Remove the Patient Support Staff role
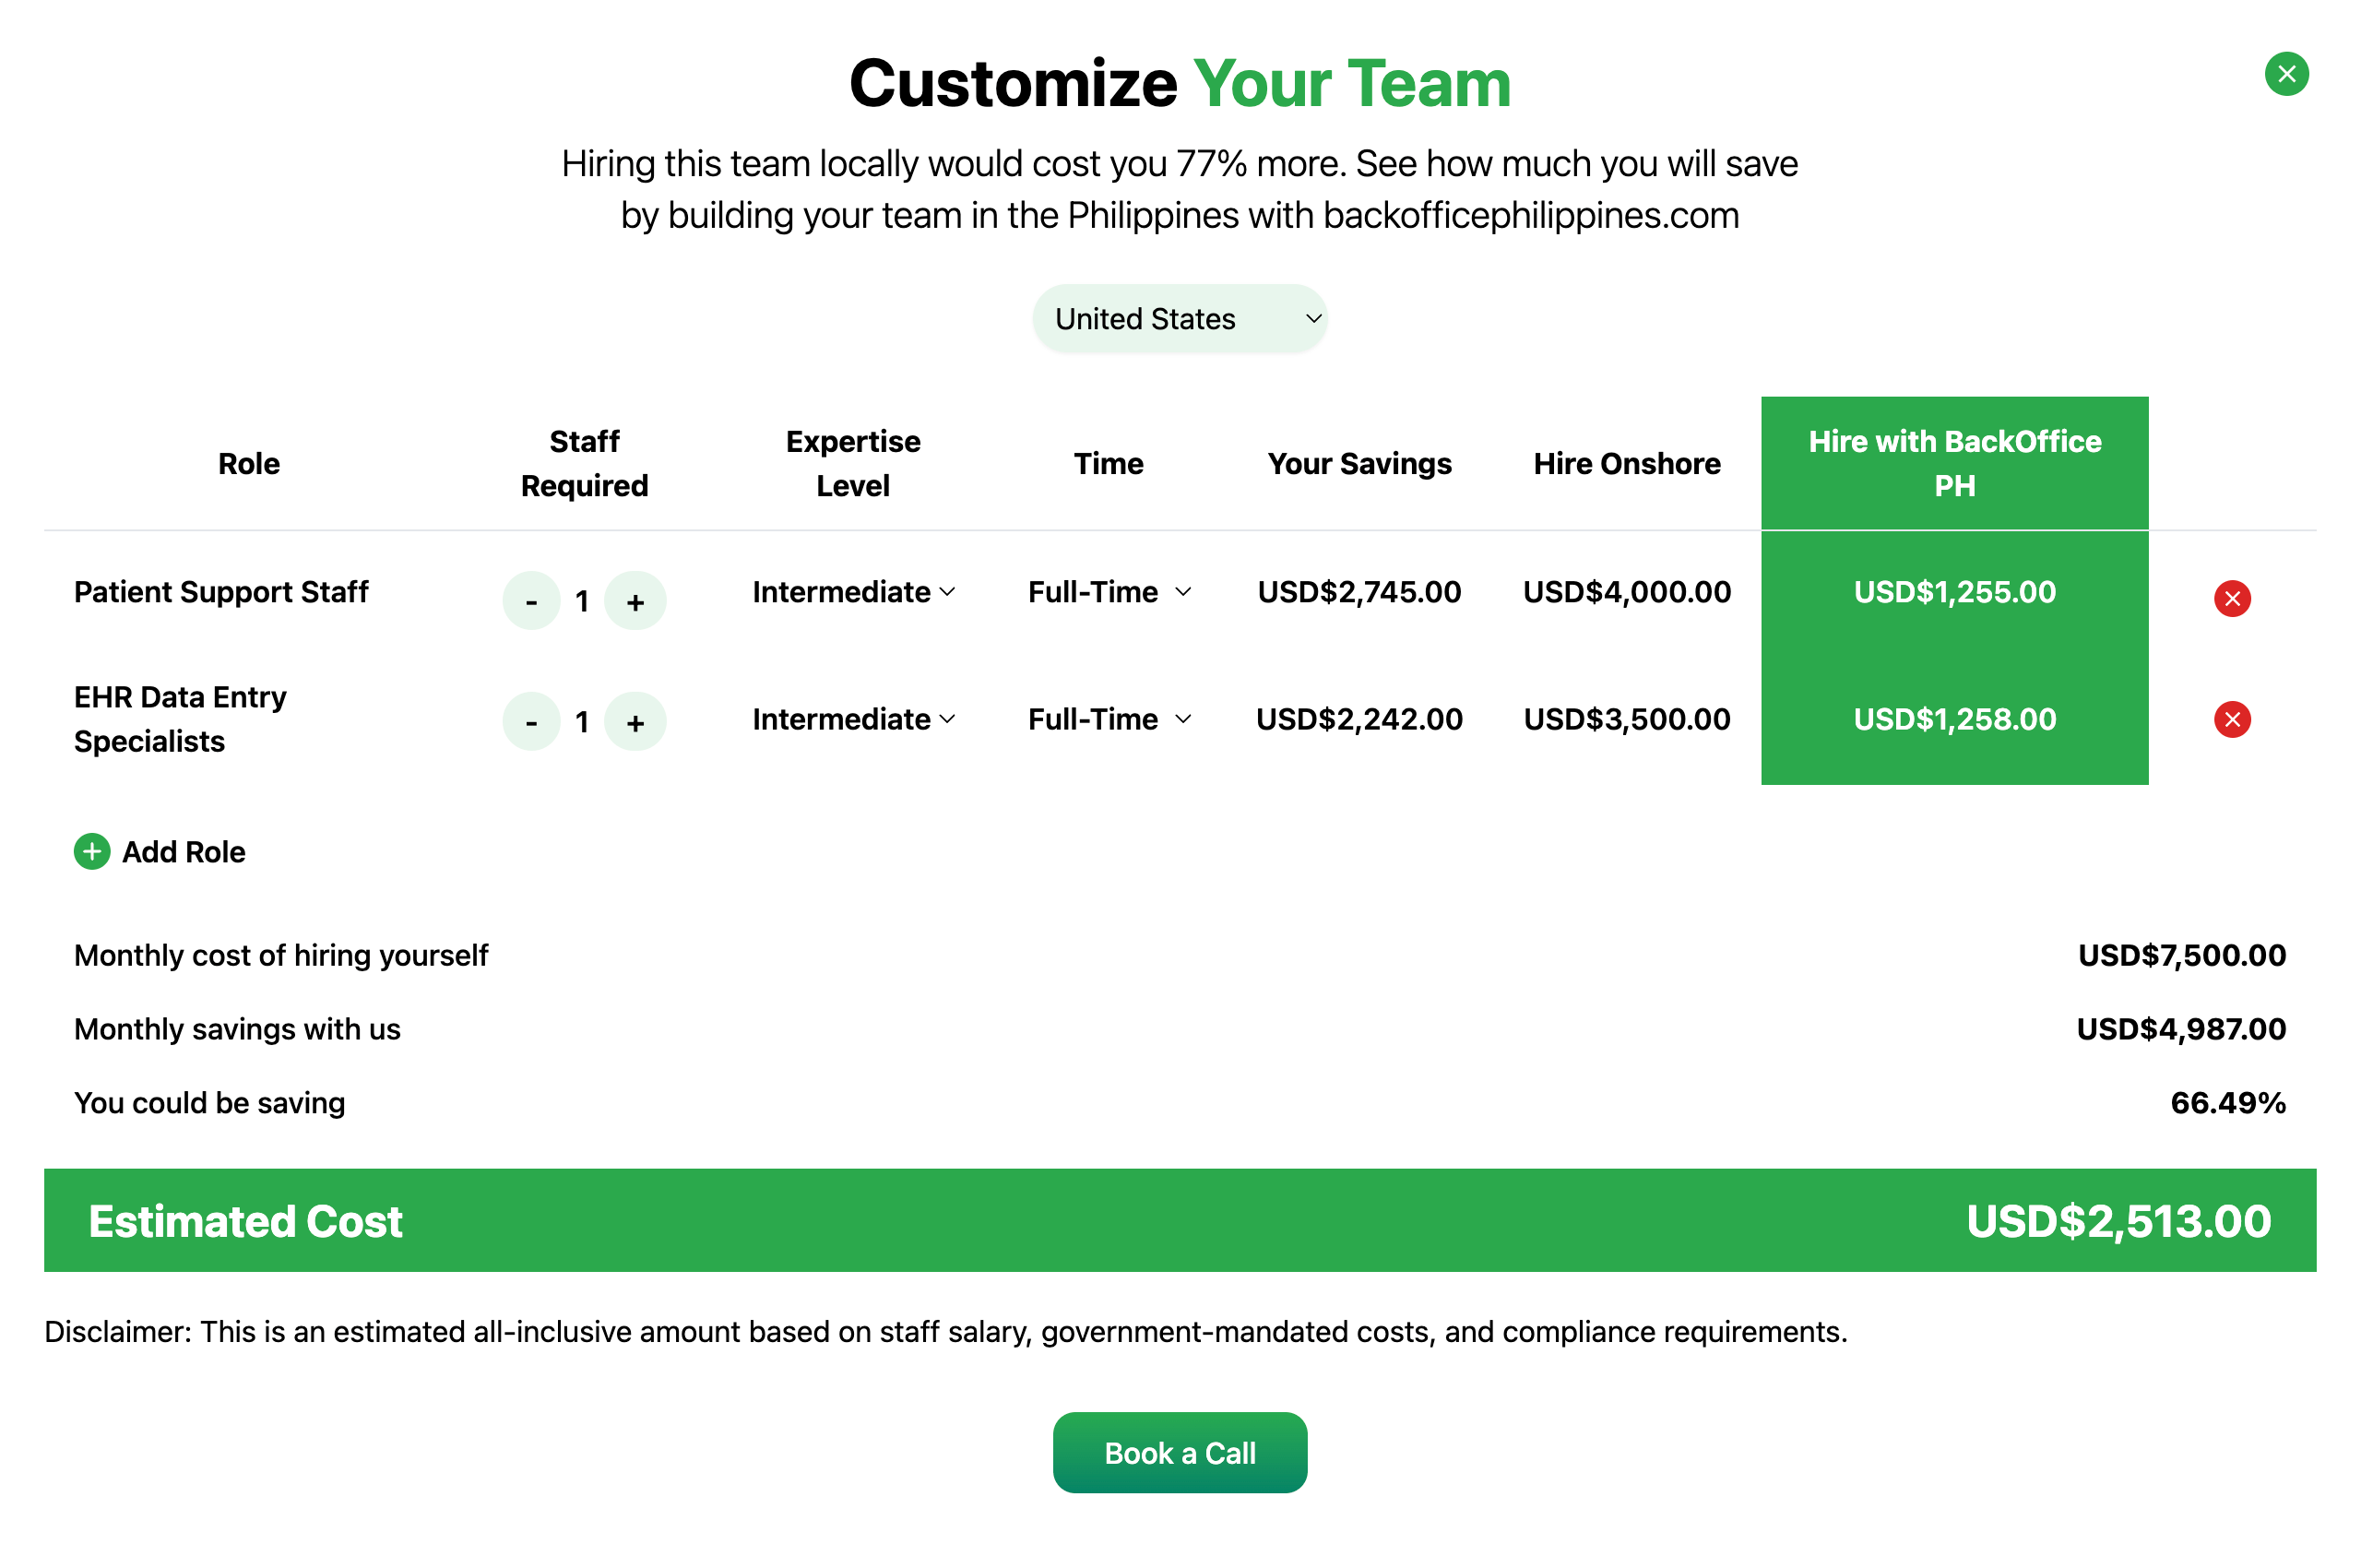 (x=2231, y=599)
